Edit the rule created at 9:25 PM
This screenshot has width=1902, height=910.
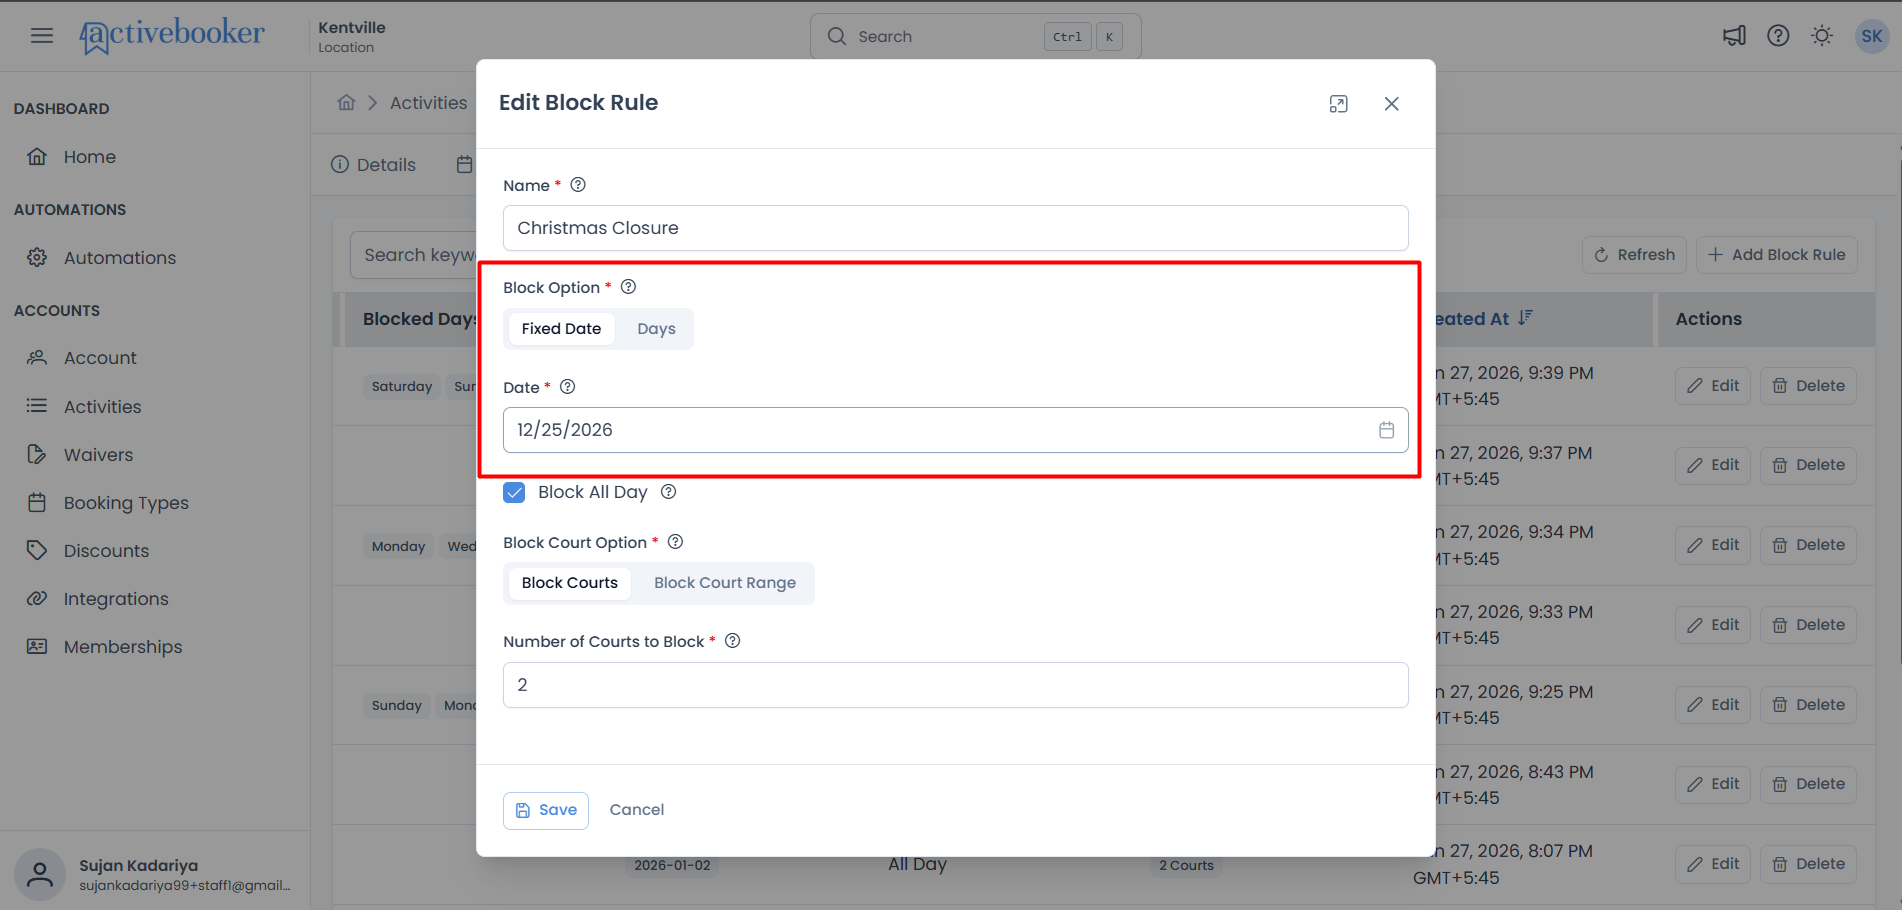click(x=1713, y=705)
